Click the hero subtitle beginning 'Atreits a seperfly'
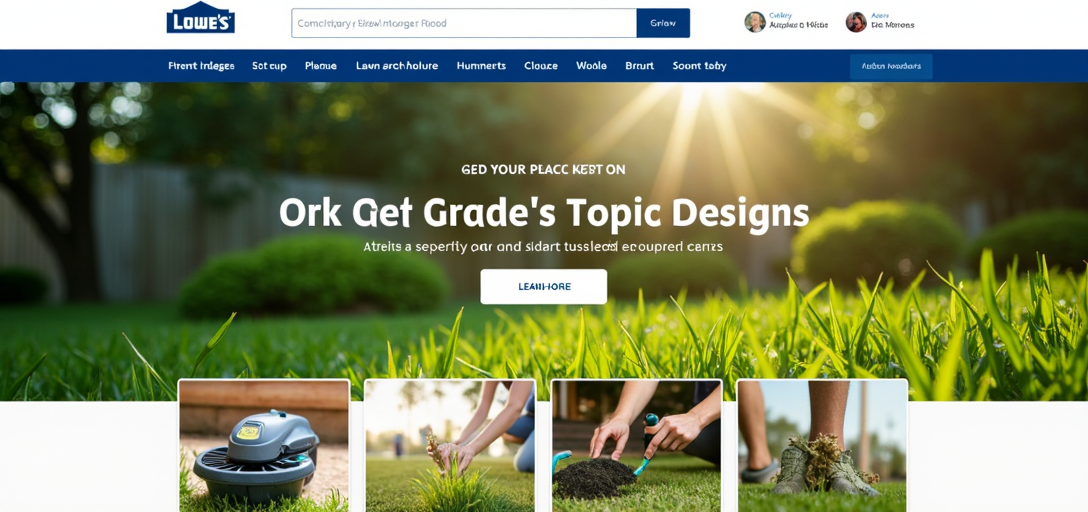This screenshot has width=1088, height=512. [x=543, y=246]
